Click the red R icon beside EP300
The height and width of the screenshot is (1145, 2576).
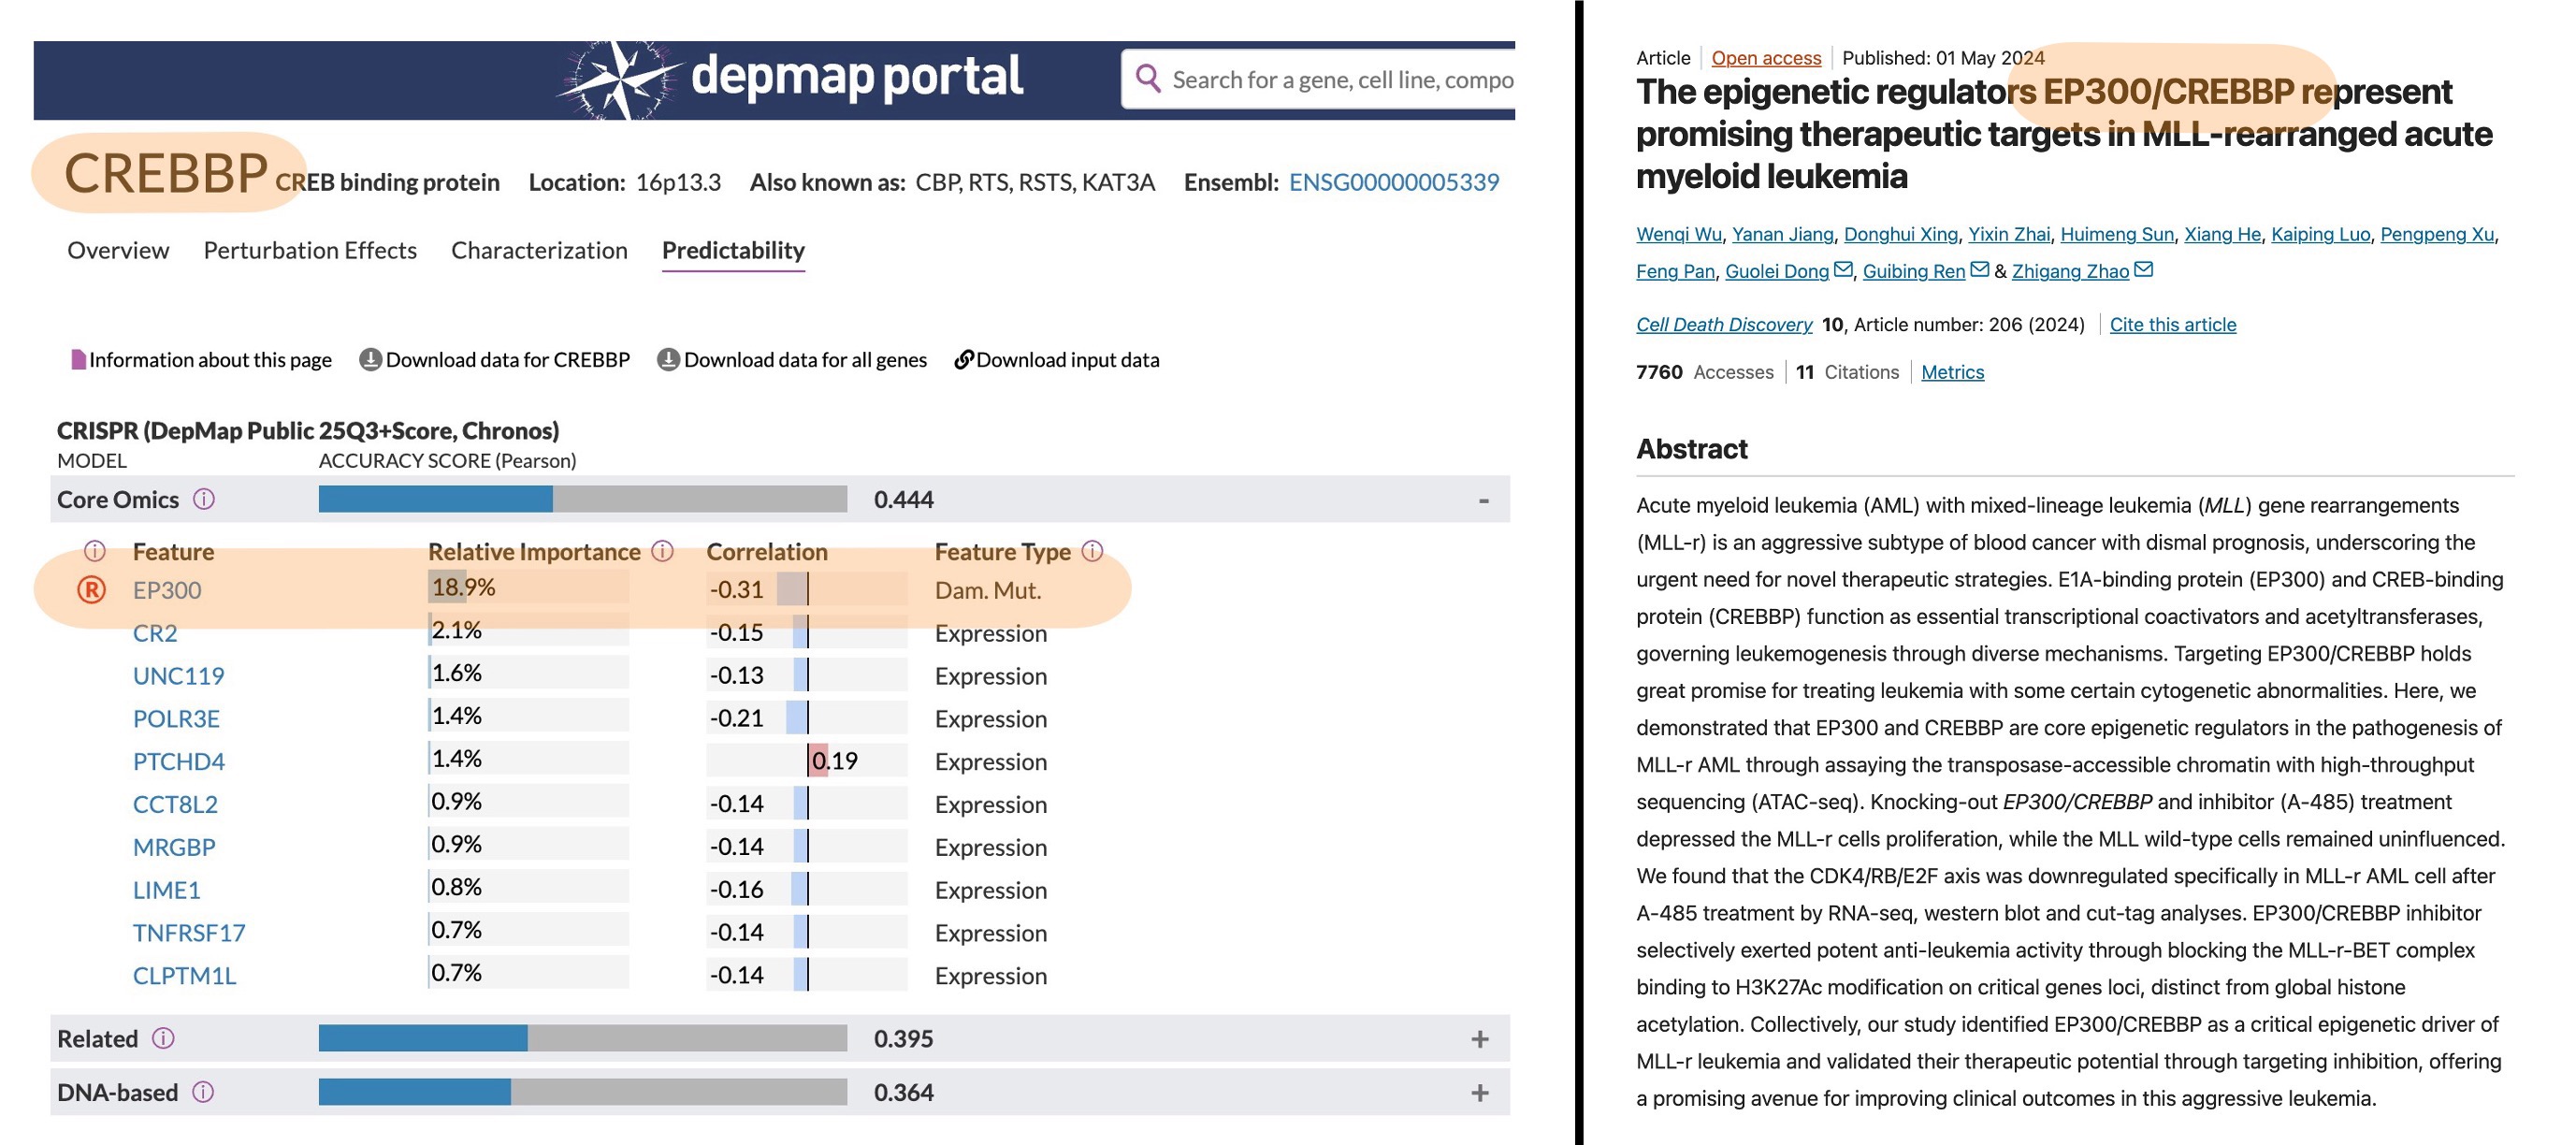(91, 590)
